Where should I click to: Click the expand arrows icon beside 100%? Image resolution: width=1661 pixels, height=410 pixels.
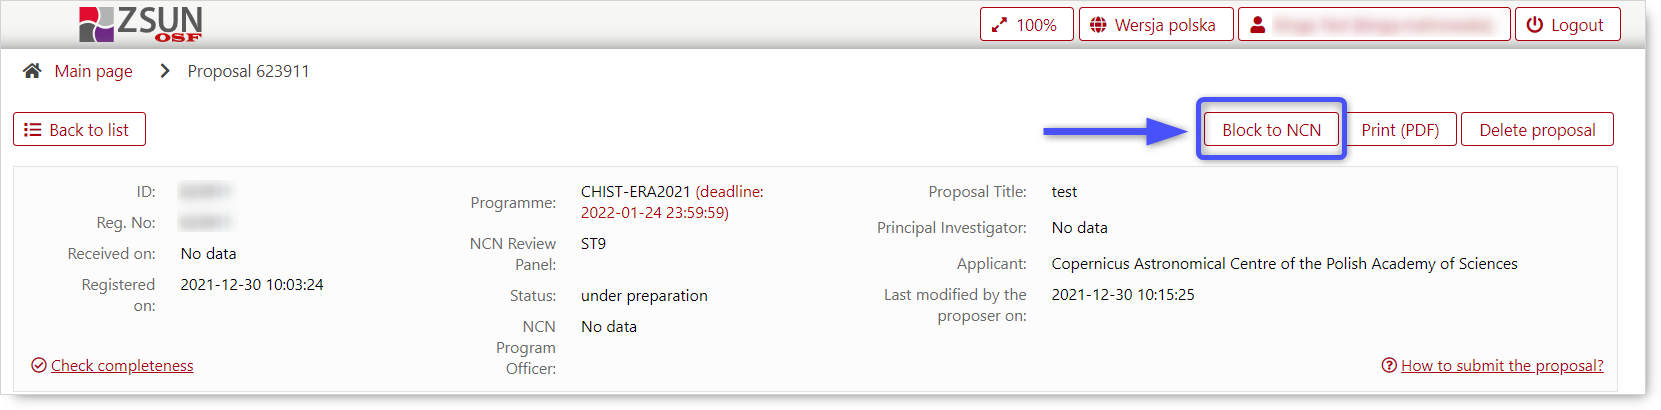999,25
